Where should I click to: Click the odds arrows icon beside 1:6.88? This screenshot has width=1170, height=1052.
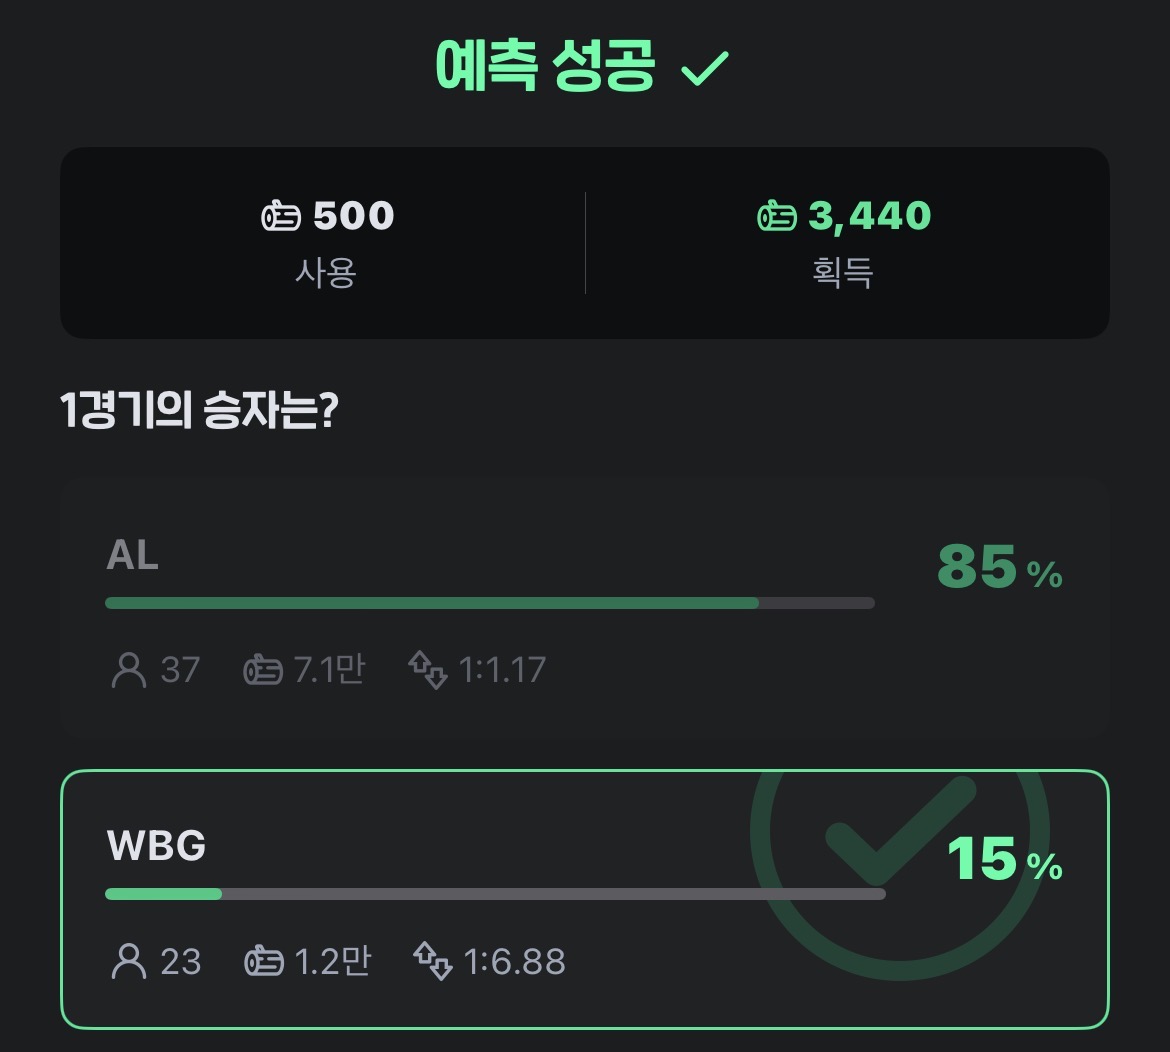tap(433, 961)
